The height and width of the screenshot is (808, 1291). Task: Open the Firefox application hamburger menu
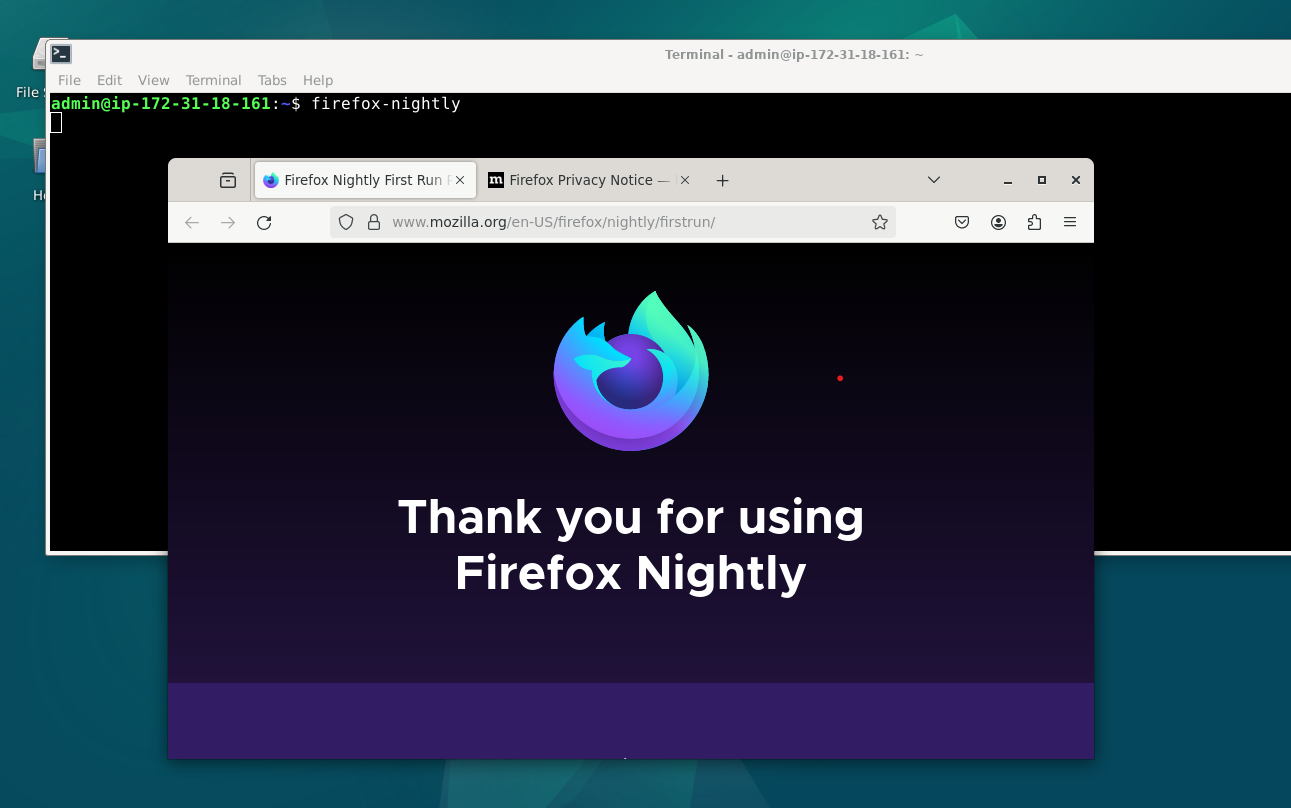[x=1070, y=222]
